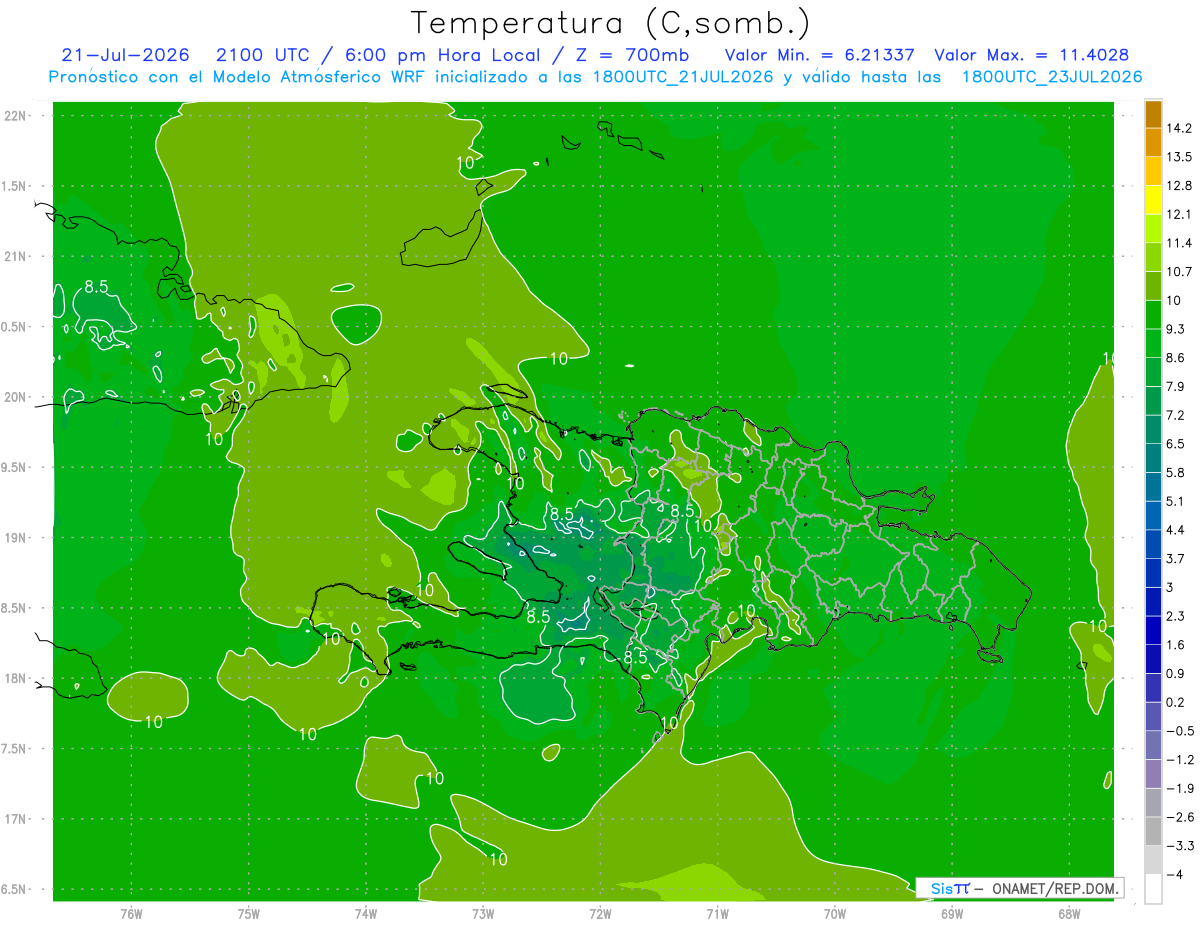Click the '71W' longitude label
This screenshot has width=1200, height=927.
[717, 913]
